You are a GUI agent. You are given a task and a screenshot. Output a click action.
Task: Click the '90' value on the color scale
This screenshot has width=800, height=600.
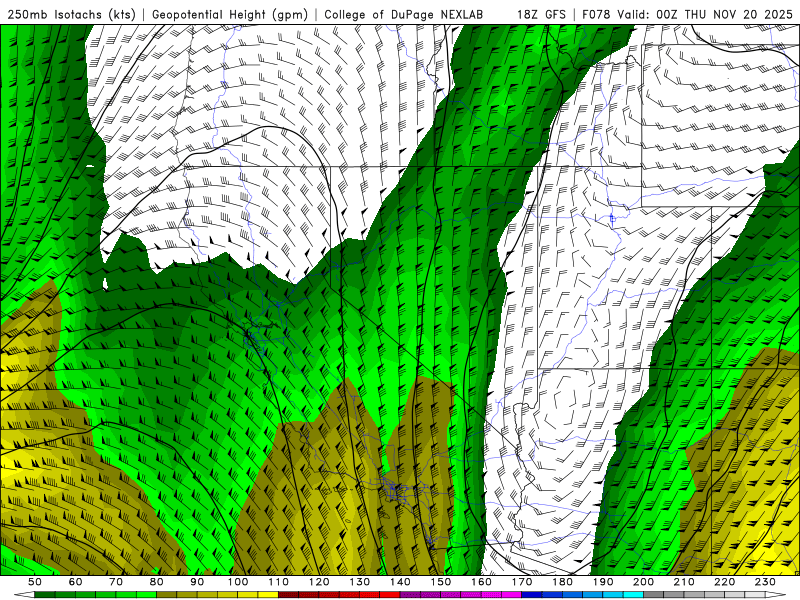[x=197, y=582]
